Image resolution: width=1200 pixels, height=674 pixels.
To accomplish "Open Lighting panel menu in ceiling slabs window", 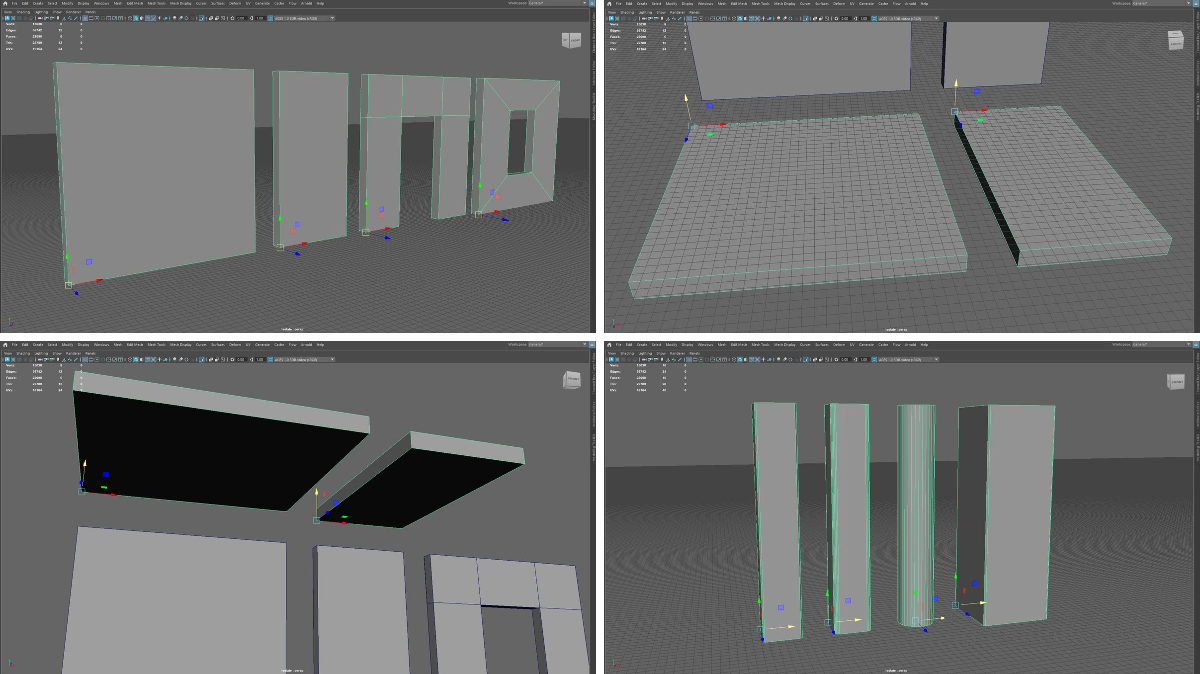I will 40,353.
